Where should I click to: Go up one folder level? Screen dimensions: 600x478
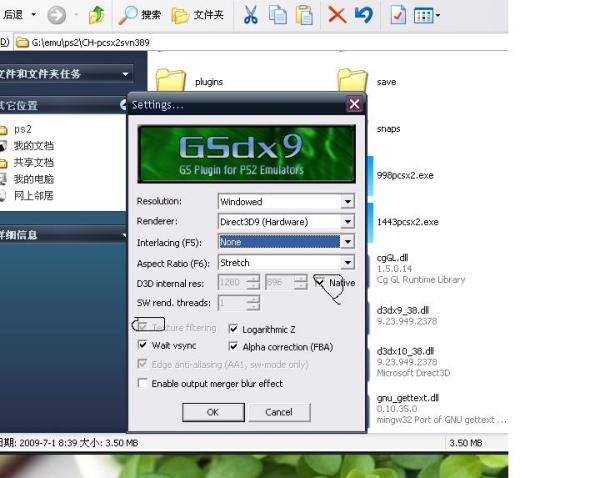(96, 15)
